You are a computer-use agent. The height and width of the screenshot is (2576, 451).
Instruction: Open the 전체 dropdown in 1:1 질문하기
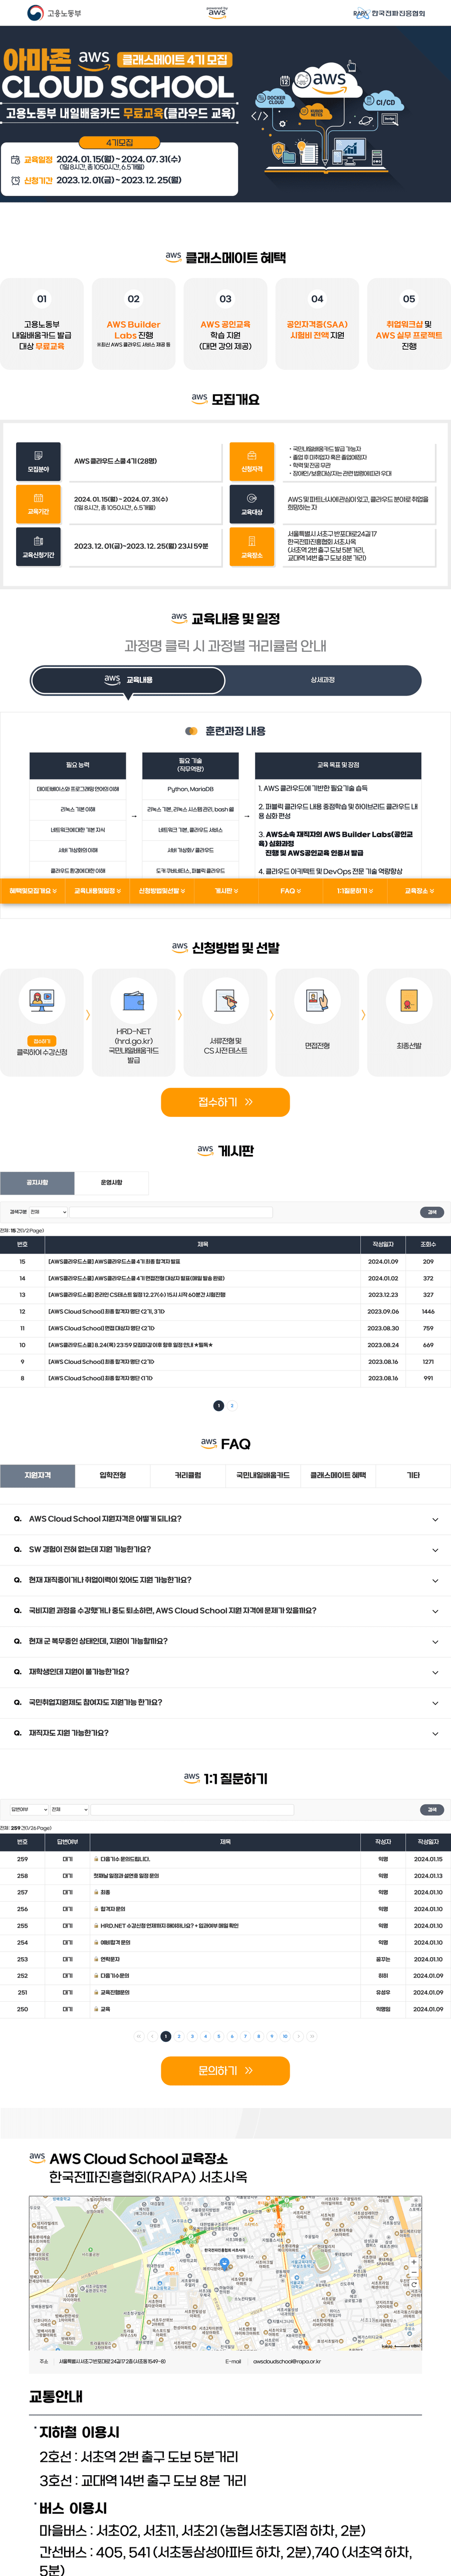pyautogui.click(x=69, y=1809)
